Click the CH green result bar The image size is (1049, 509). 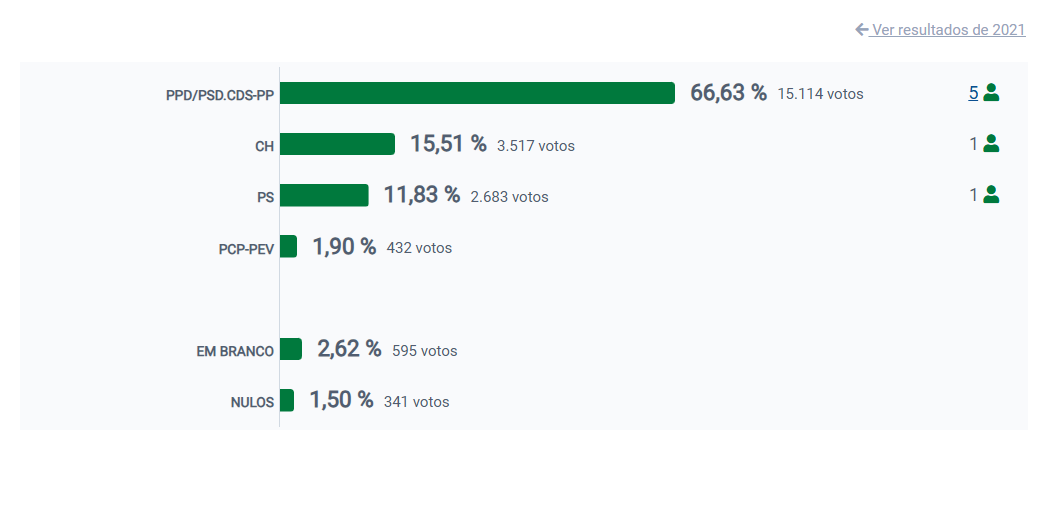[x=337, y=144]
